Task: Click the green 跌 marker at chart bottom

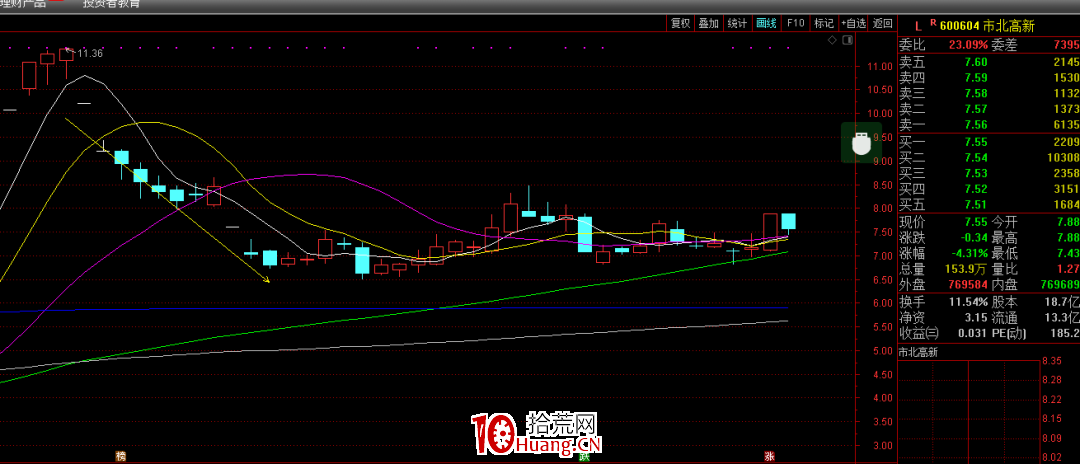Action: [x=583, y=456]
